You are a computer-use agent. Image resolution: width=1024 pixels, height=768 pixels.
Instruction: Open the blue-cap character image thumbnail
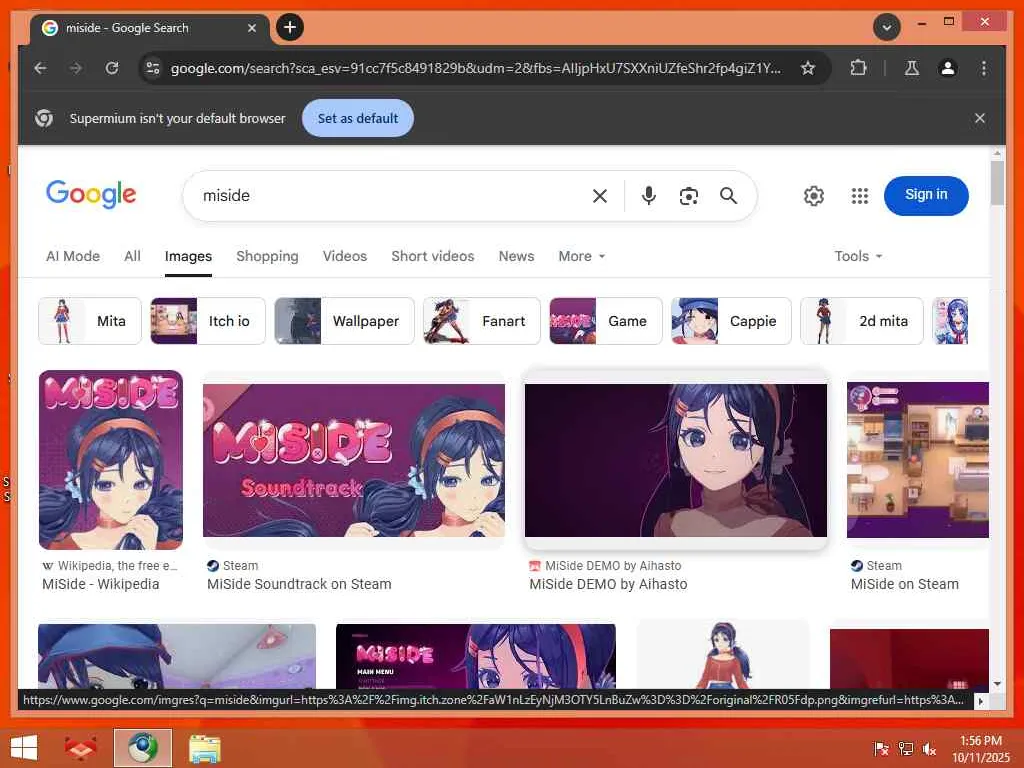coord(177,656)
